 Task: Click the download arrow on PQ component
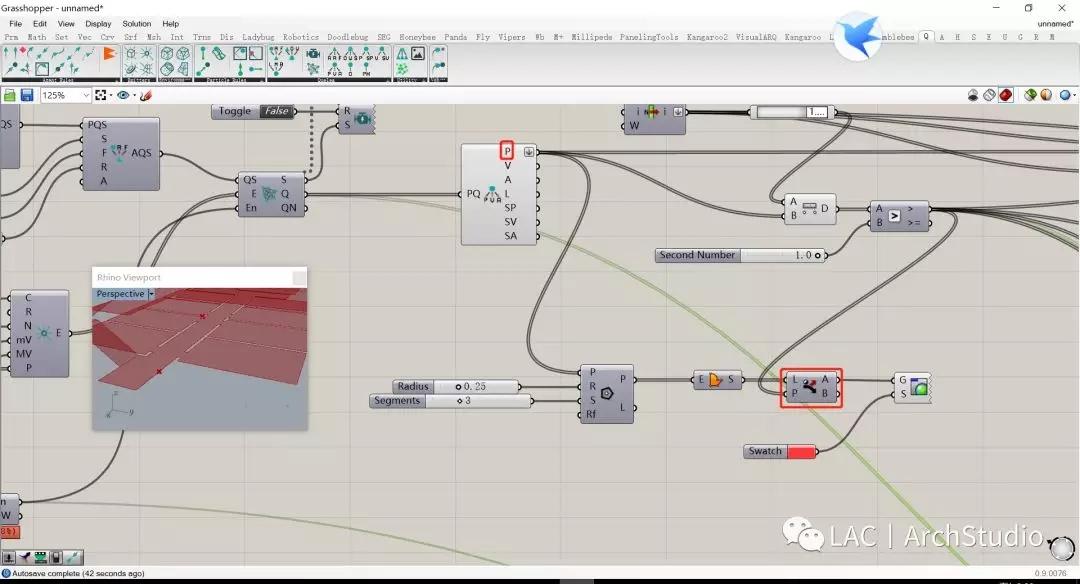click(529, 152)
